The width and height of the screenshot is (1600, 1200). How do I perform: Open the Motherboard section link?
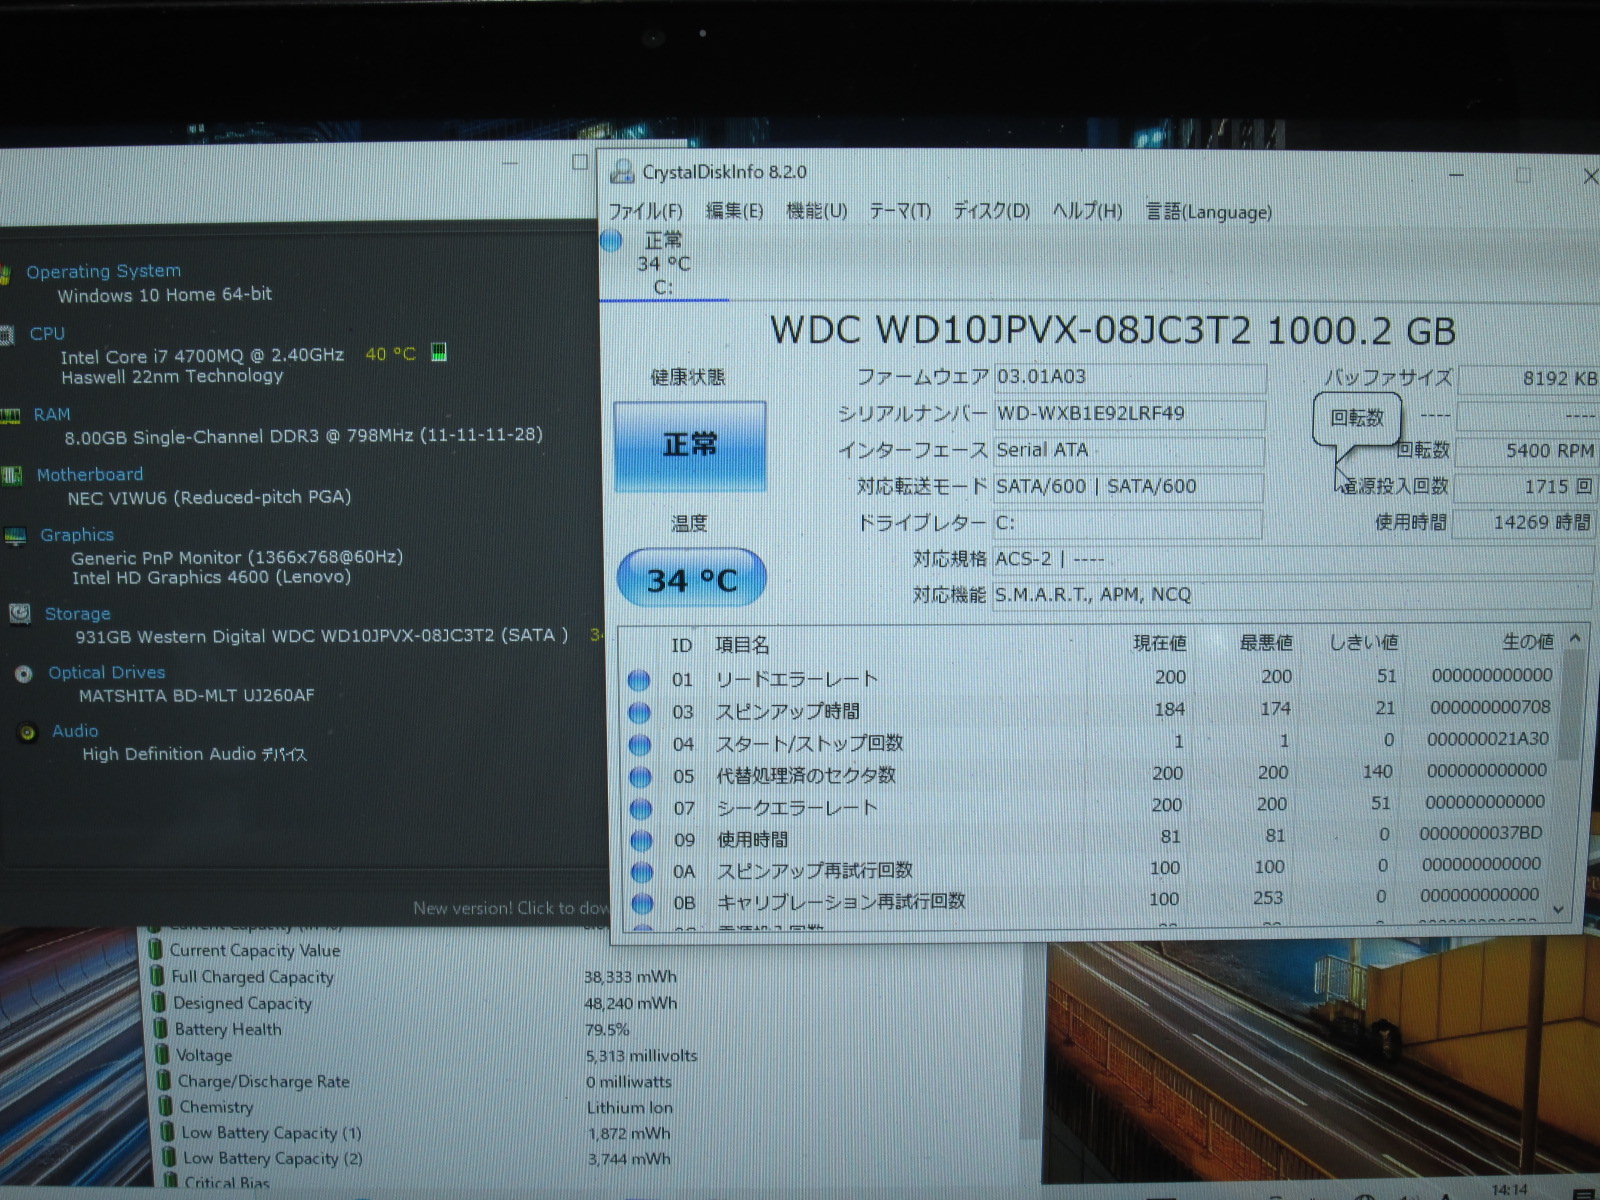click(x=90, y=475)
